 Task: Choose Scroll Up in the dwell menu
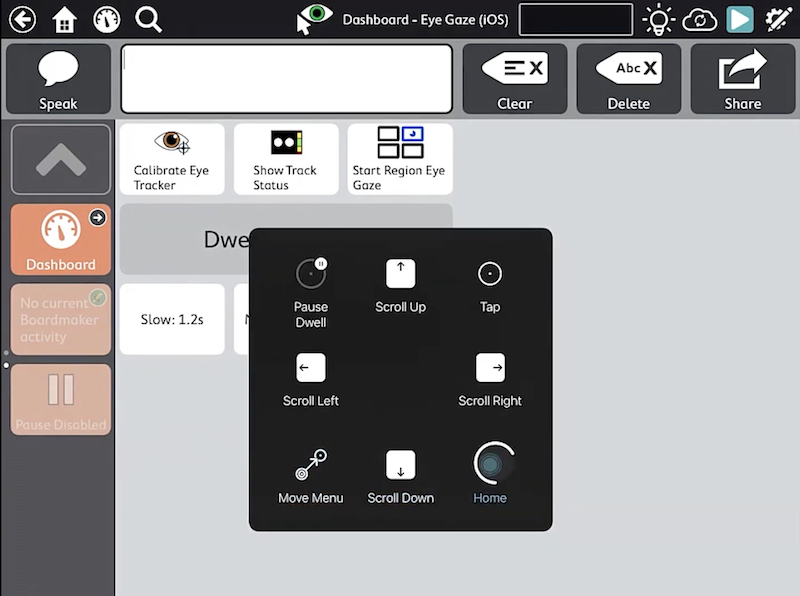pyautogui.click(x=400, y=286)
